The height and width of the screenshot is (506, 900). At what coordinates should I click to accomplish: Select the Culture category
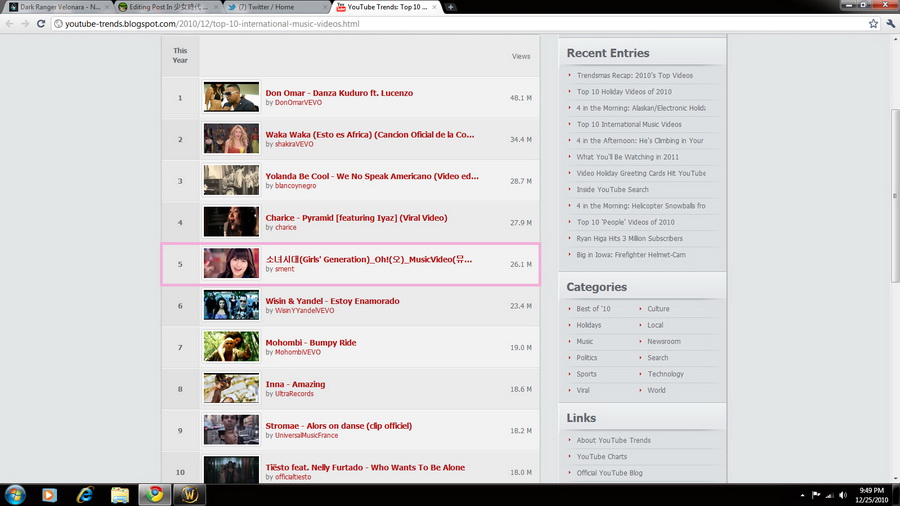click(x=658, y=309)
